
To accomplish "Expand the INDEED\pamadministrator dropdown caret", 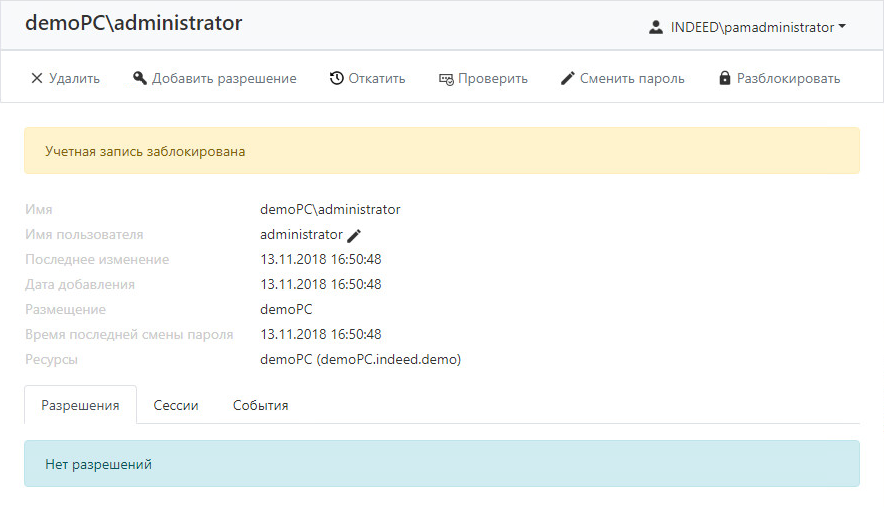I will click(x=842, y=27).
